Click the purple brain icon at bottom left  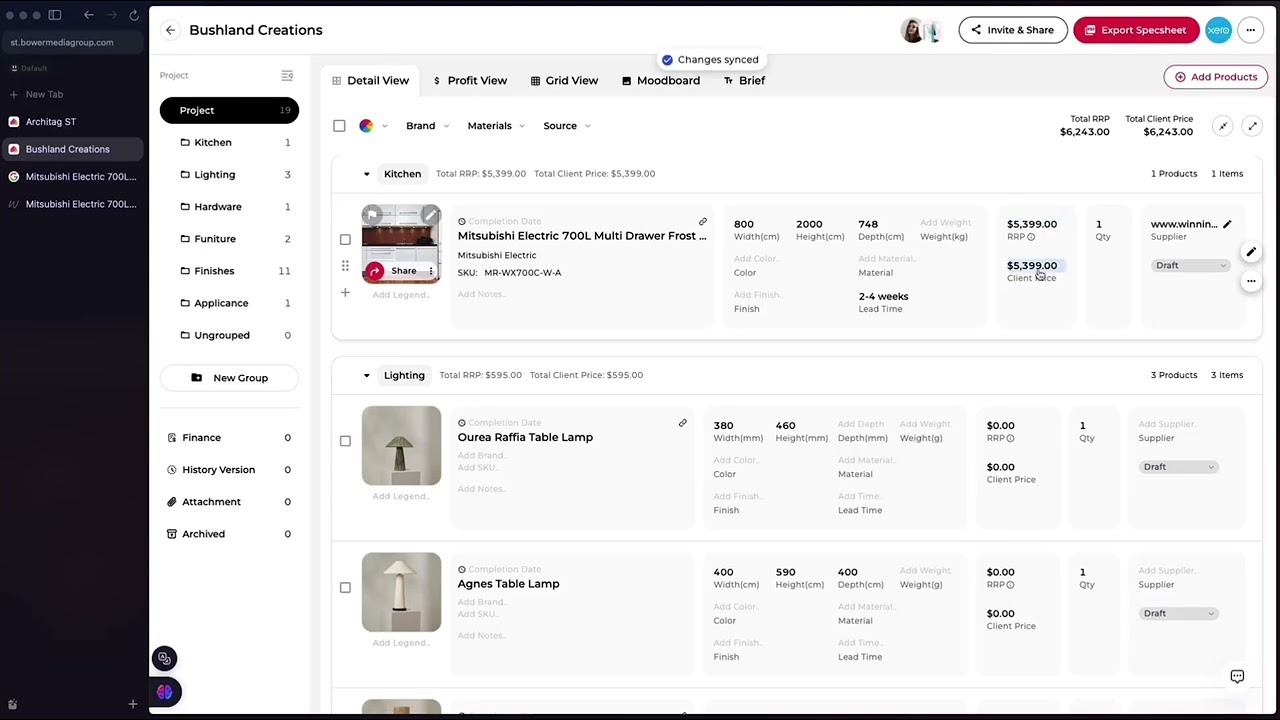164,692
